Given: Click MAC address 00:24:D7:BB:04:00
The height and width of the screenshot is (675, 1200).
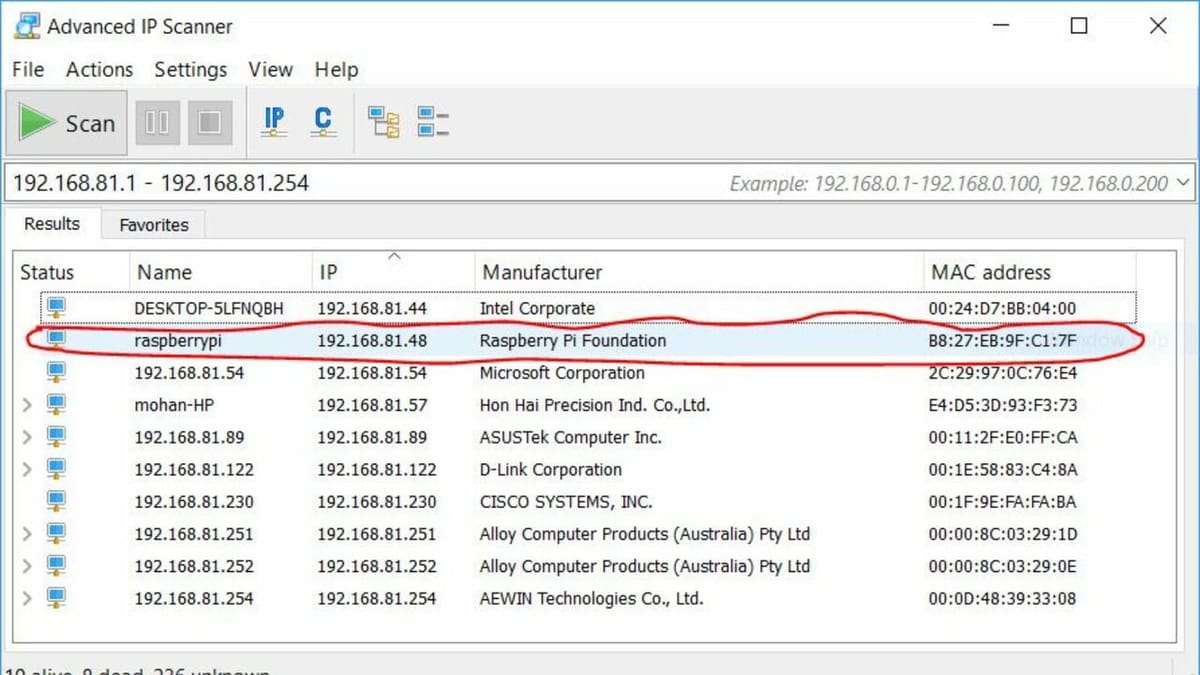Looking at the screenshot, I should click(1002, 308).
